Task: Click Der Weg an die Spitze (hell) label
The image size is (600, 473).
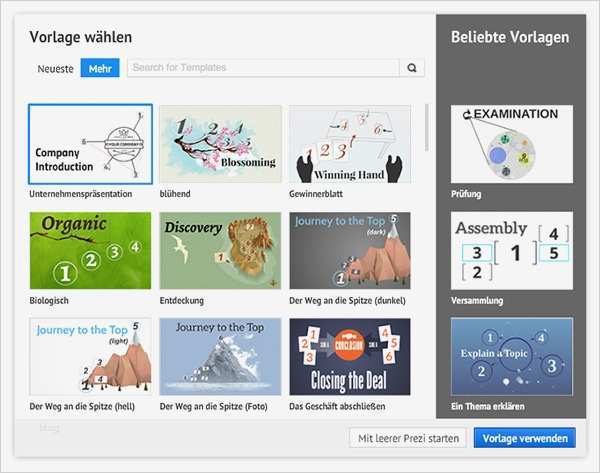Action: click(82, 406)
